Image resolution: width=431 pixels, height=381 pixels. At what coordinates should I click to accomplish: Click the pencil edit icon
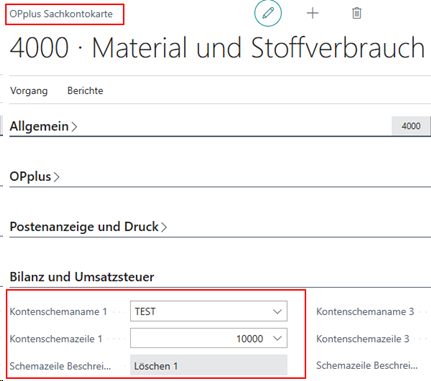(268, 13)
